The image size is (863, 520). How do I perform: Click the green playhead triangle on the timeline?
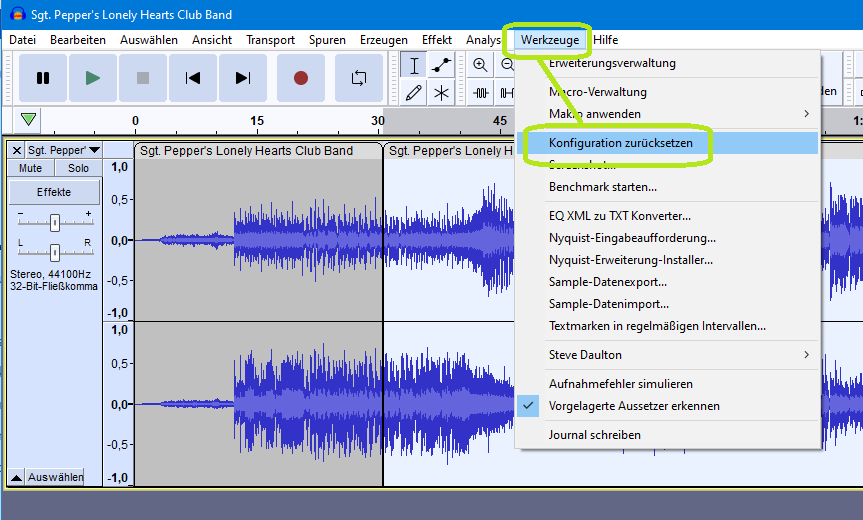28,119
